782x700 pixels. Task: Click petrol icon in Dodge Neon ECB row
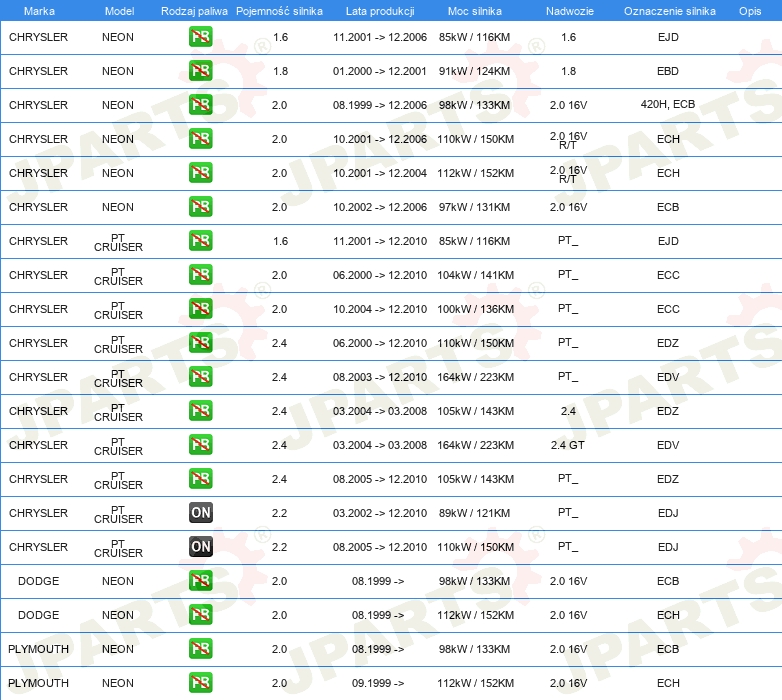click(x=200, y=581)
